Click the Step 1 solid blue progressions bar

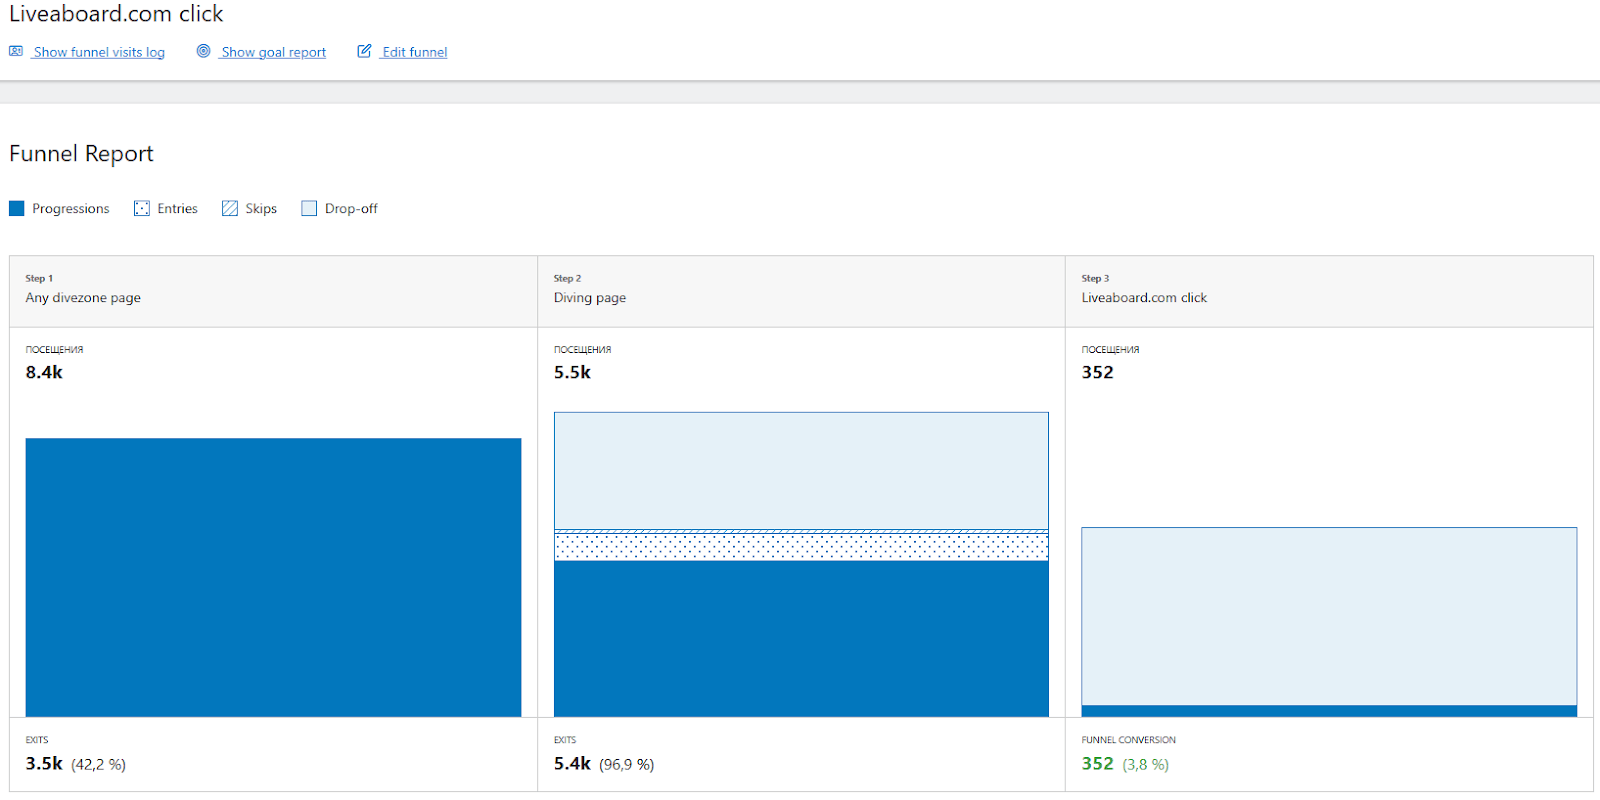click(x=273, y=577)
